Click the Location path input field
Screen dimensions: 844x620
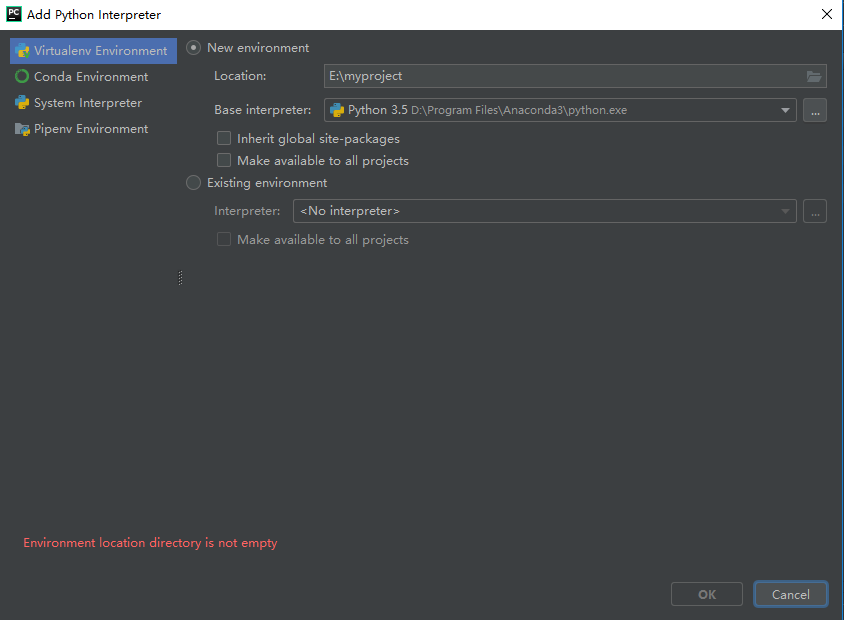[x=560, y=76]
